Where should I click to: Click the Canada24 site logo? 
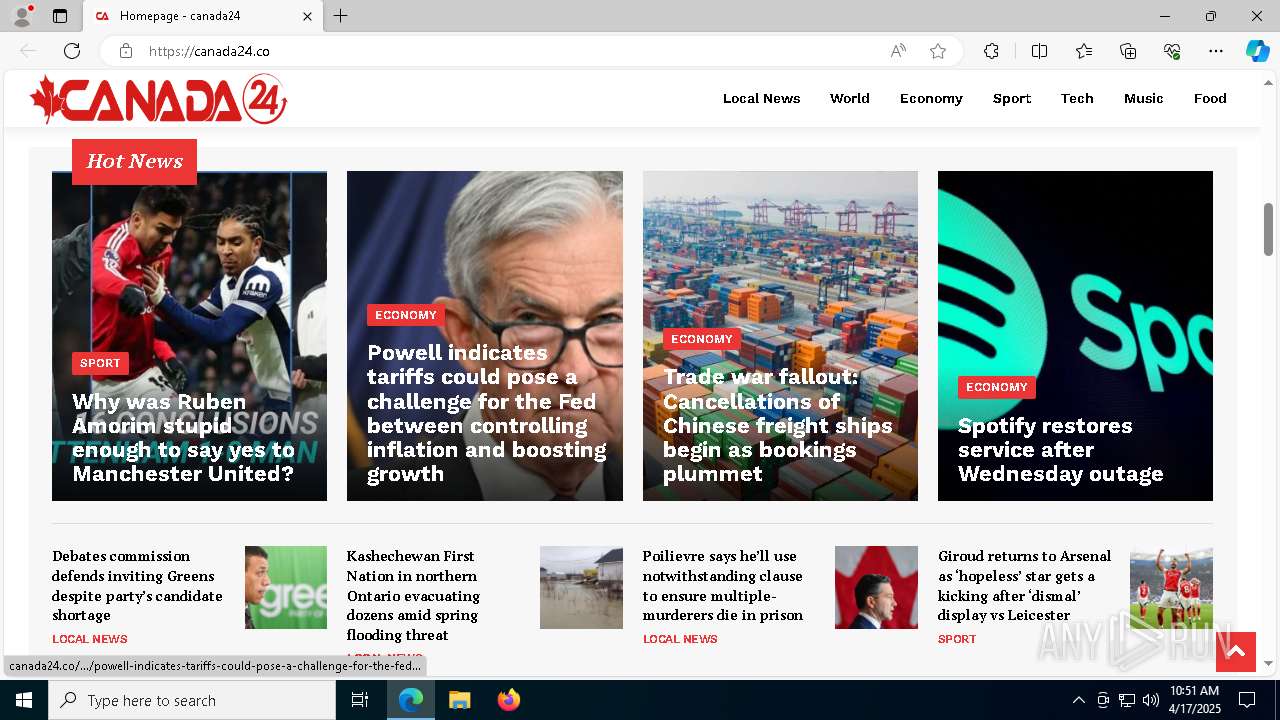(158, 99)
